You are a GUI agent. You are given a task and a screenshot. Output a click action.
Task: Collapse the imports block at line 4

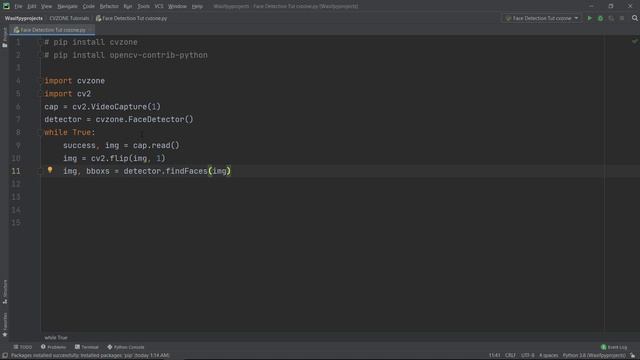pos(40,81)
